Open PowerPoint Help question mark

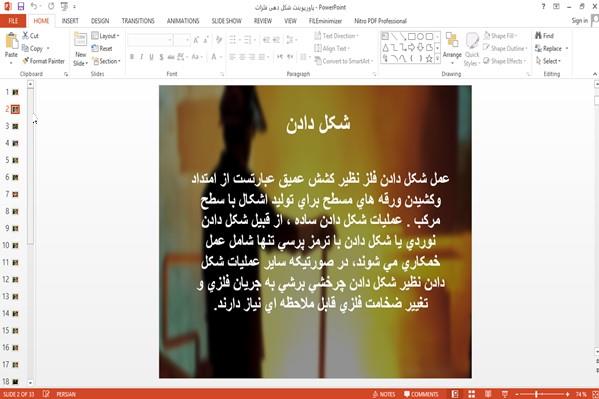click(543, 6)
